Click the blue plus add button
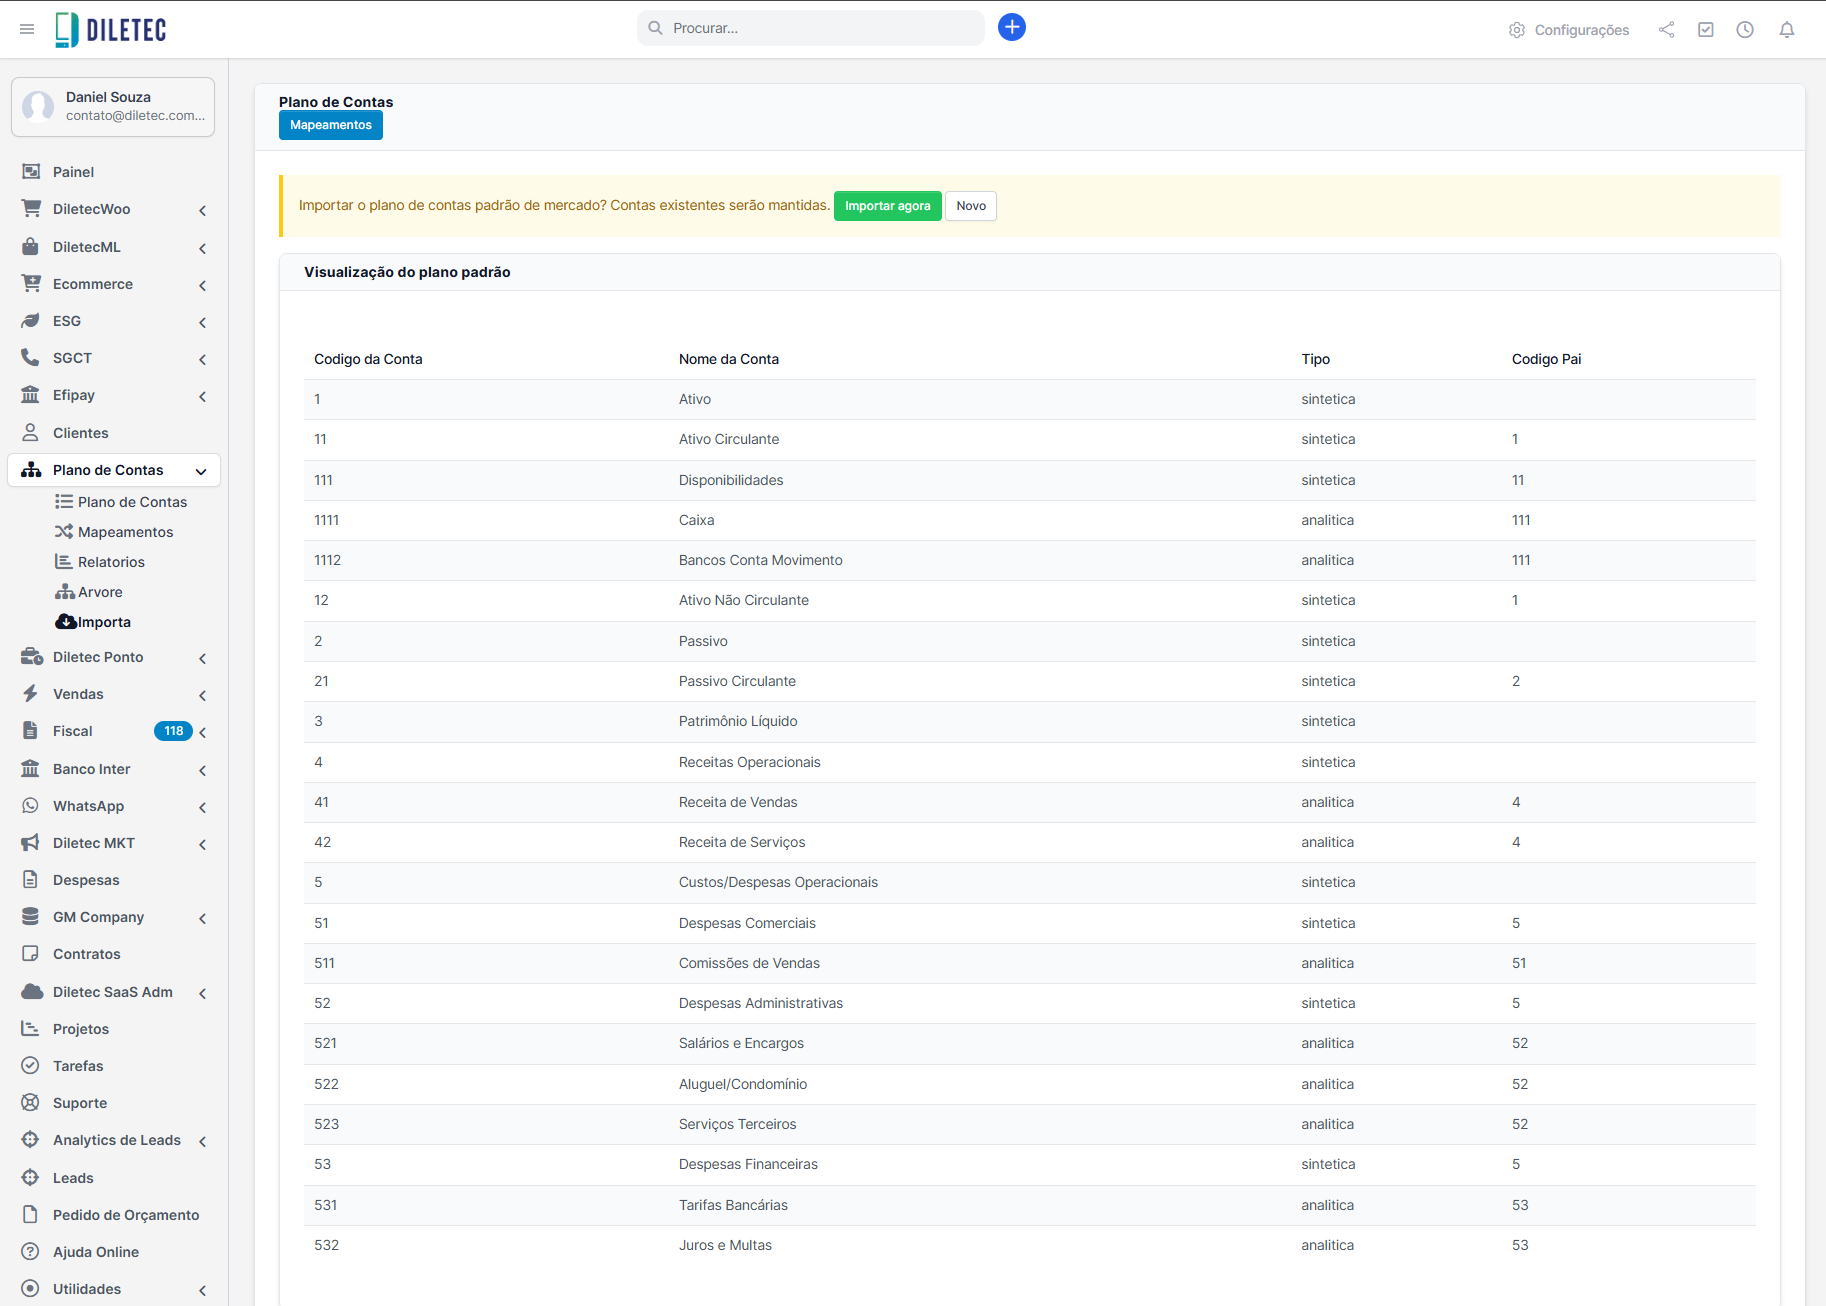The width and height of the screenshot is (1826, 1306). pos(1011,28)
